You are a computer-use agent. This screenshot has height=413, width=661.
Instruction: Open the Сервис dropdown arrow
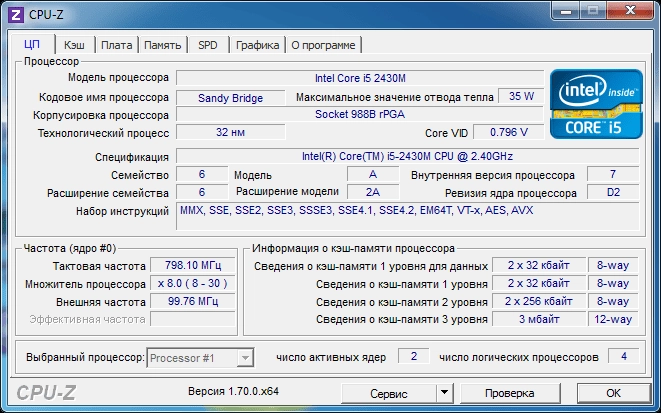pyautogui.click(x=444, y=393)
